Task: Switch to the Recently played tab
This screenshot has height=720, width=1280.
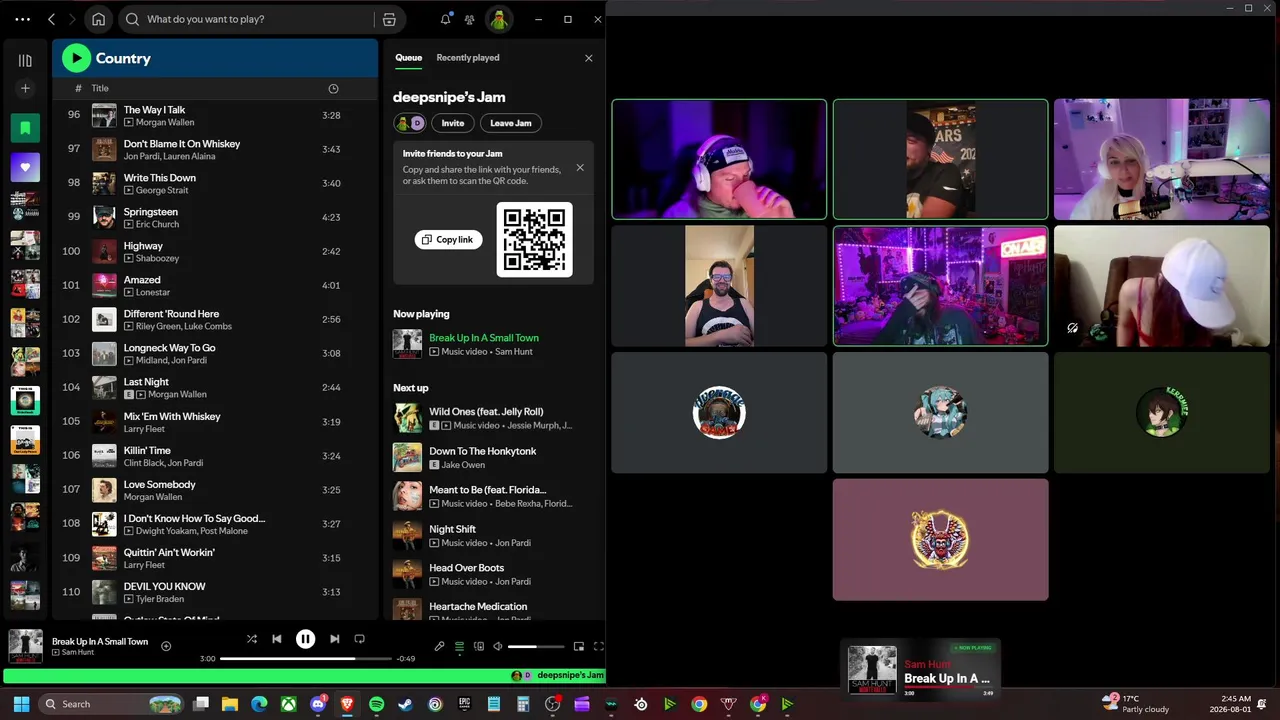Action: click(x=467, y=58)
